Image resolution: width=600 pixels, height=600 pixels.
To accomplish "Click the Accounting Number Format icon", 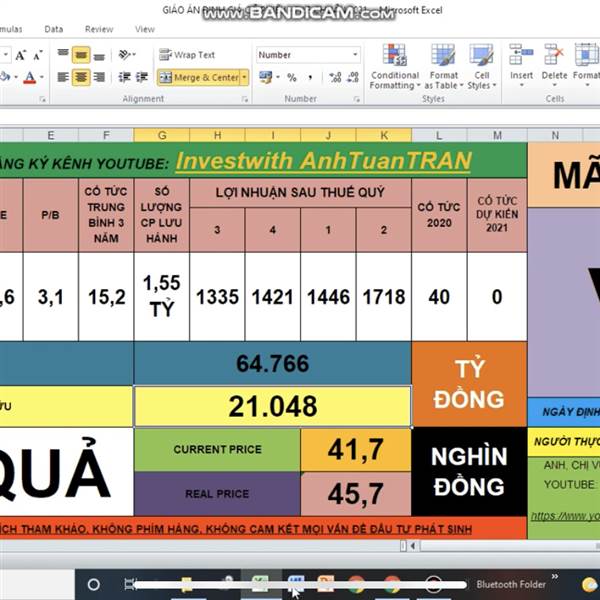I will tap(266, 77).
